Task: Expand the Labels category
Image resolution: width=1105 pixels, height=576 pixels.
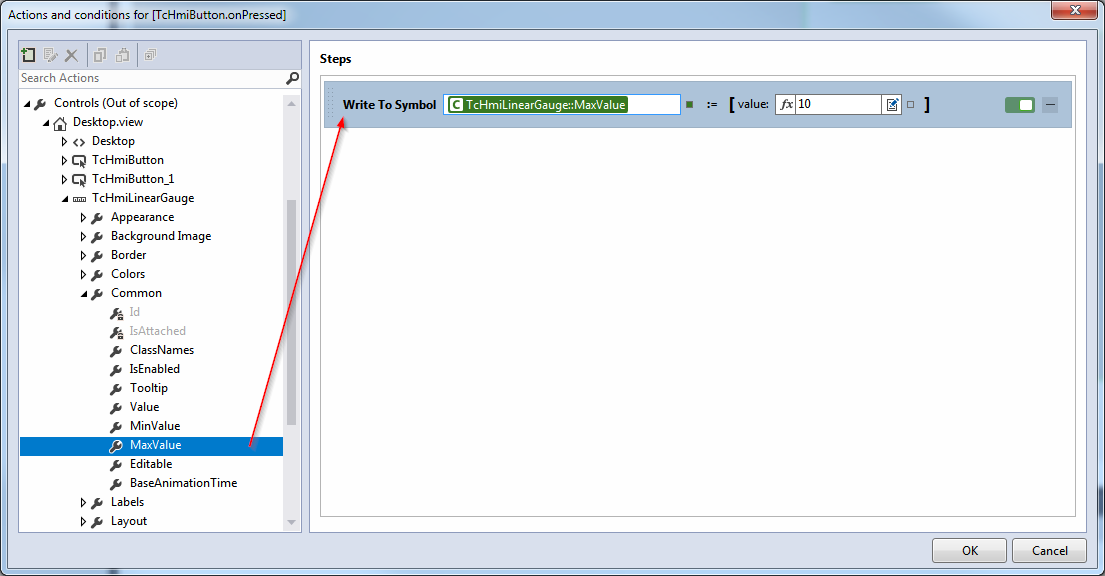Action: pyautogui.click(x=83, y=503)
